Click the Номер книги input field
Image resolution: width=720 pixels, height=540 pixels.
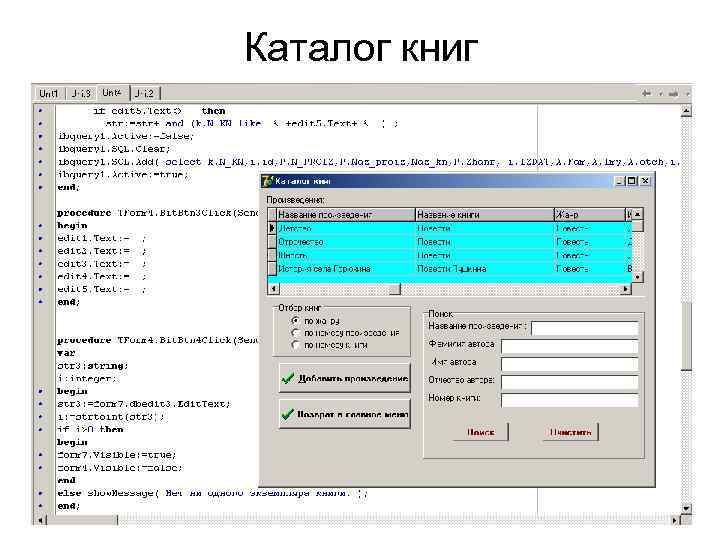[x=569, y=400]
